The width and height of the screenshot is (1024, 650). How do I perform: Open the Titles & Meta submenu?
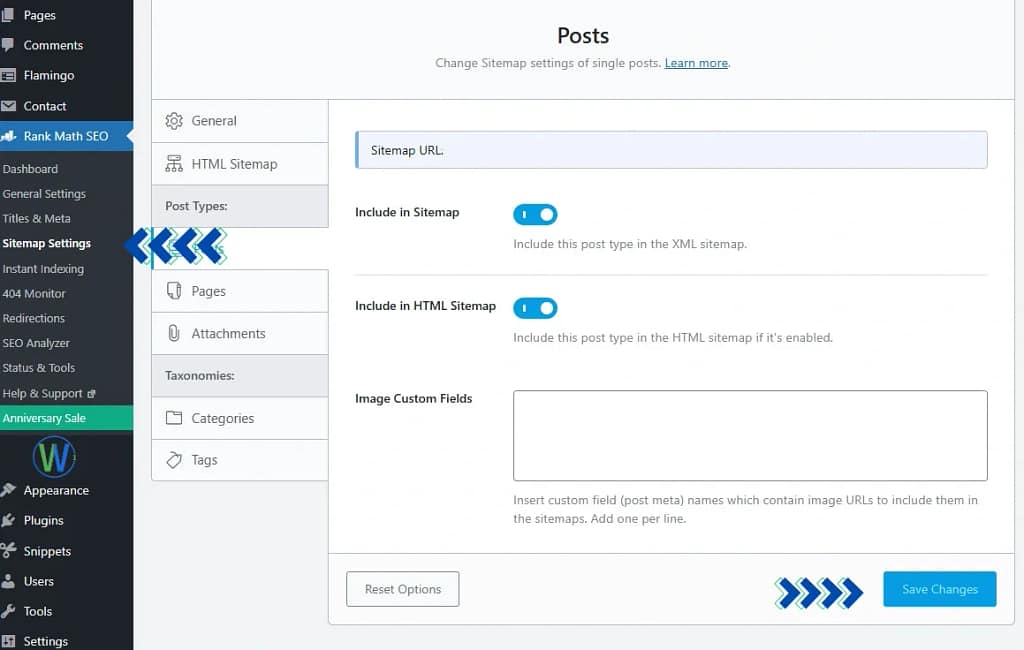(x=37, y=218)
